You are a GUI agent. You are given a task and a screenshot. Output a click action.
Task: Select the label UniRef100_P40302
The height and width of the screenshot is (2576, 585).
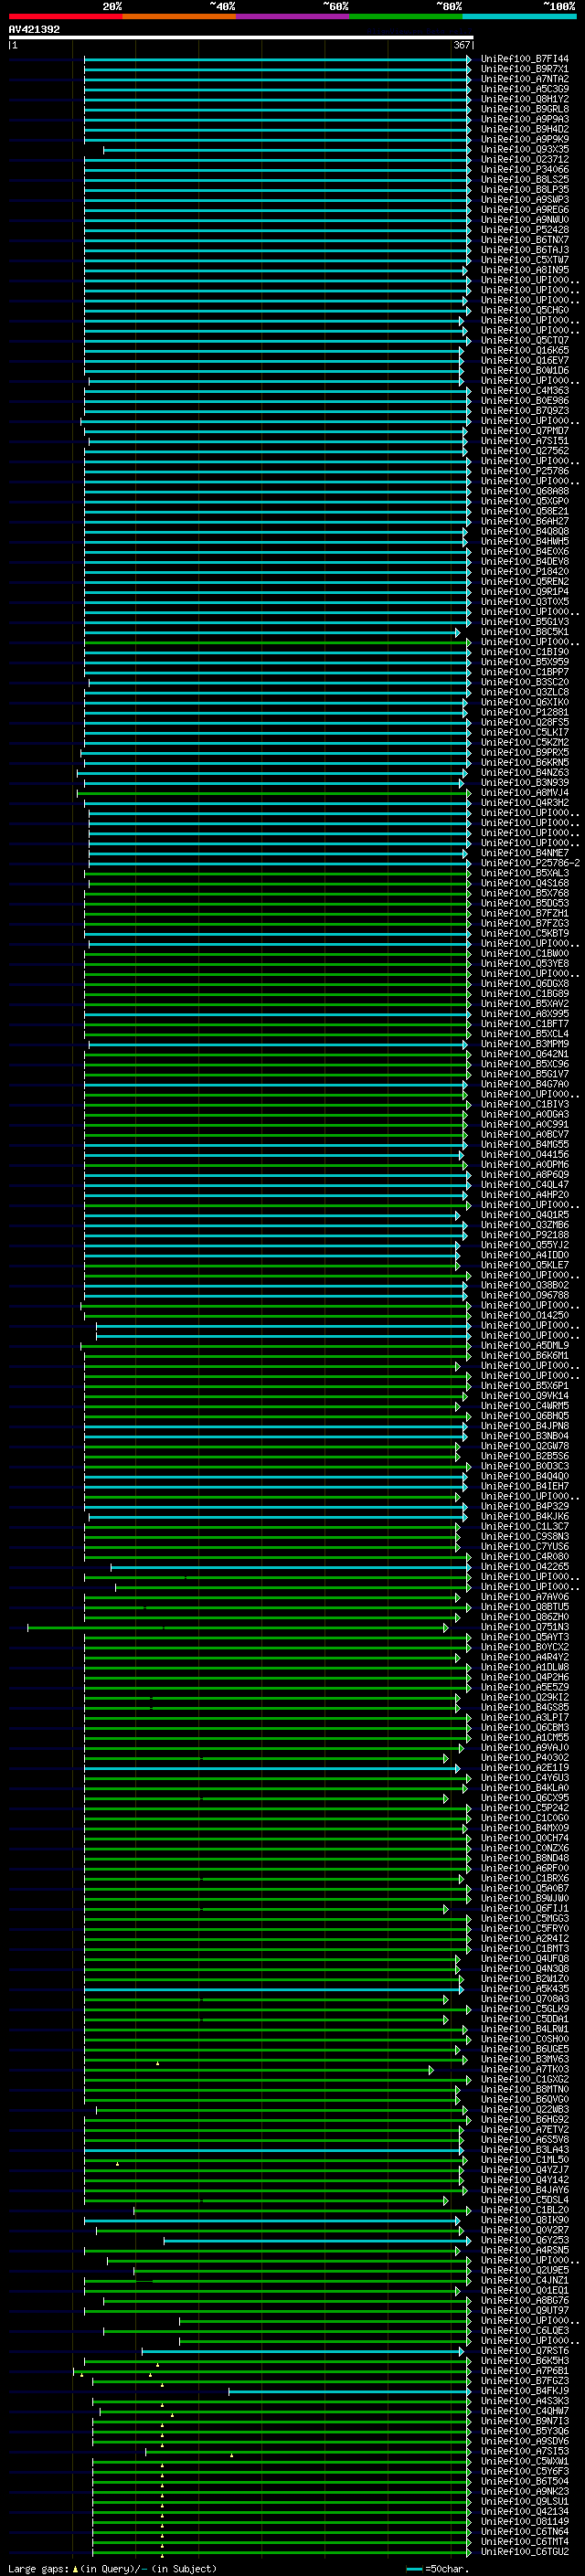point(525,1758)
